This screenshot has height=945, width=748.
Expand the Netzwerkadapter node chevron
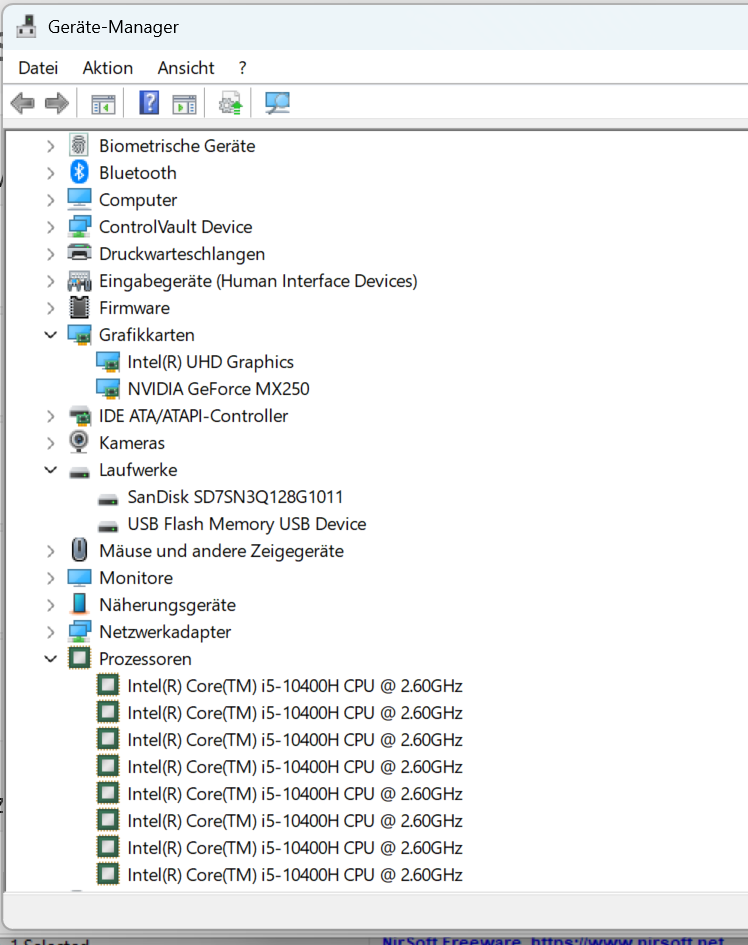pyautogui.click(x=51, y=632)
